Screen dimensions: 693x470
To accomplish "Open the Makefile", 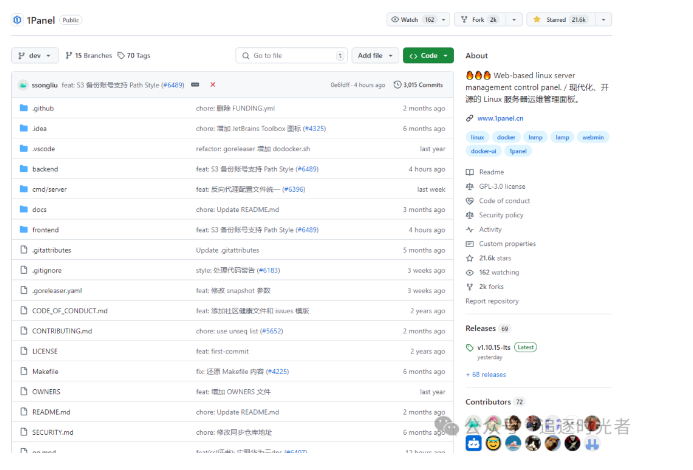I will (45, 372).
